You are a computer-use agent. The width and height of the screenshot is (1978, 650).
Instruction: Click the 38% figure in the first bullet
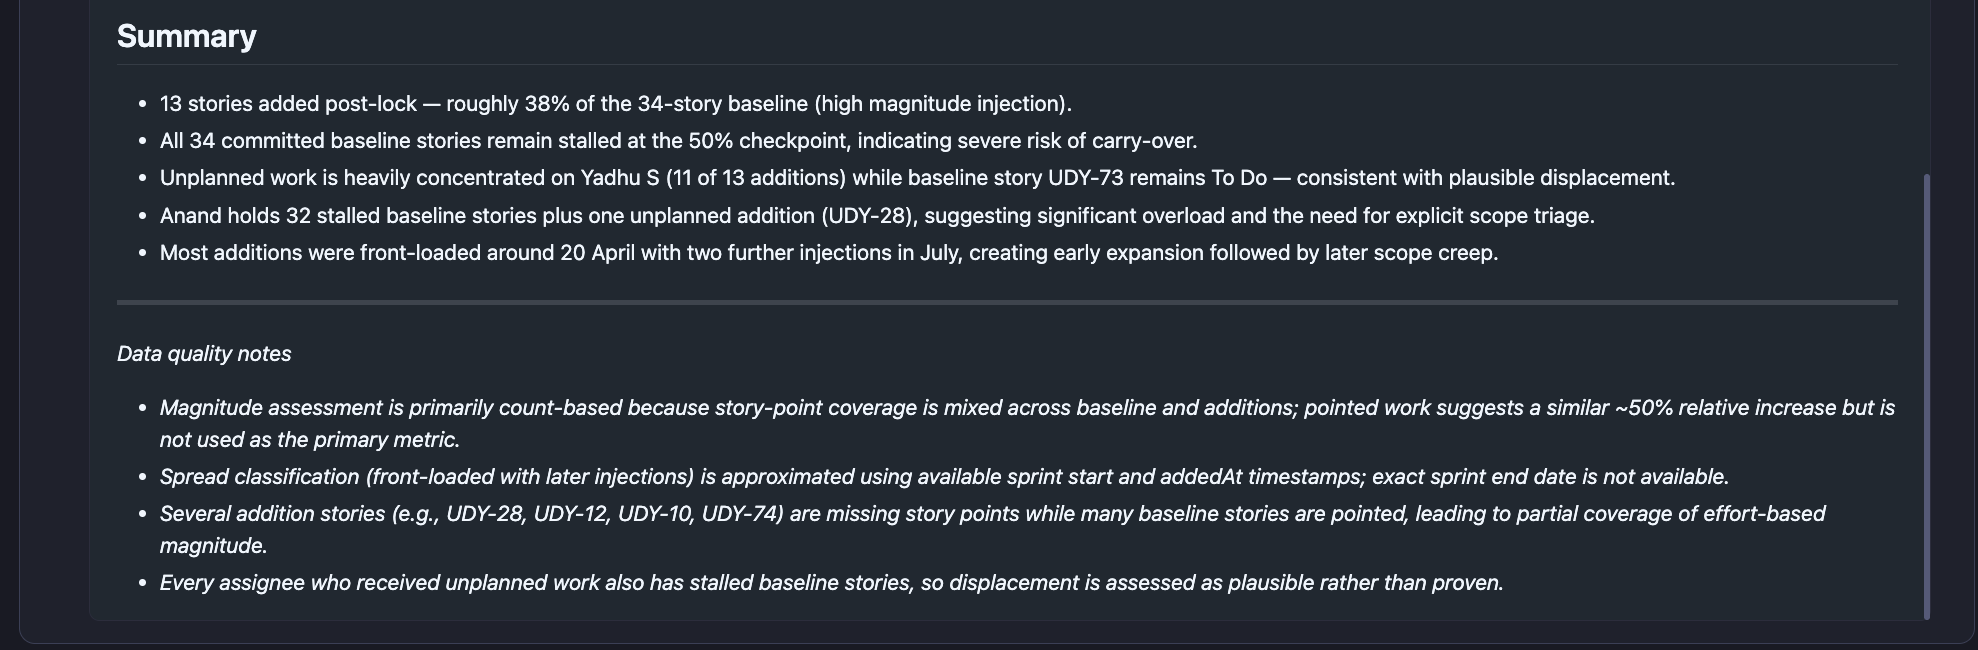548,104
